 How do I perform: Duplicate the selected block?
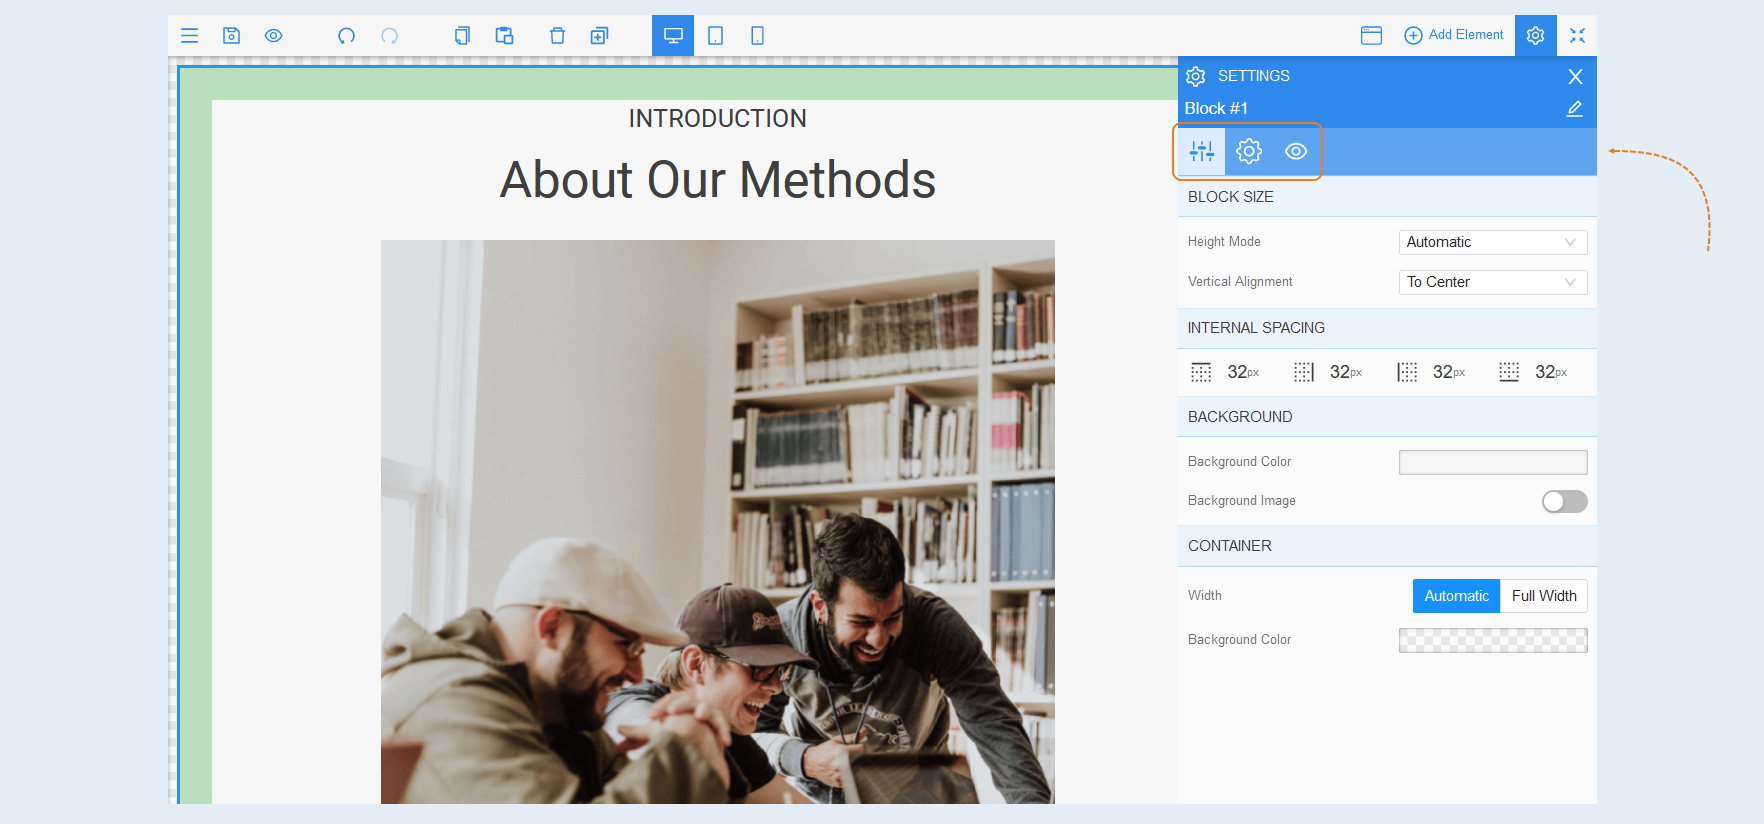point(599,36)
